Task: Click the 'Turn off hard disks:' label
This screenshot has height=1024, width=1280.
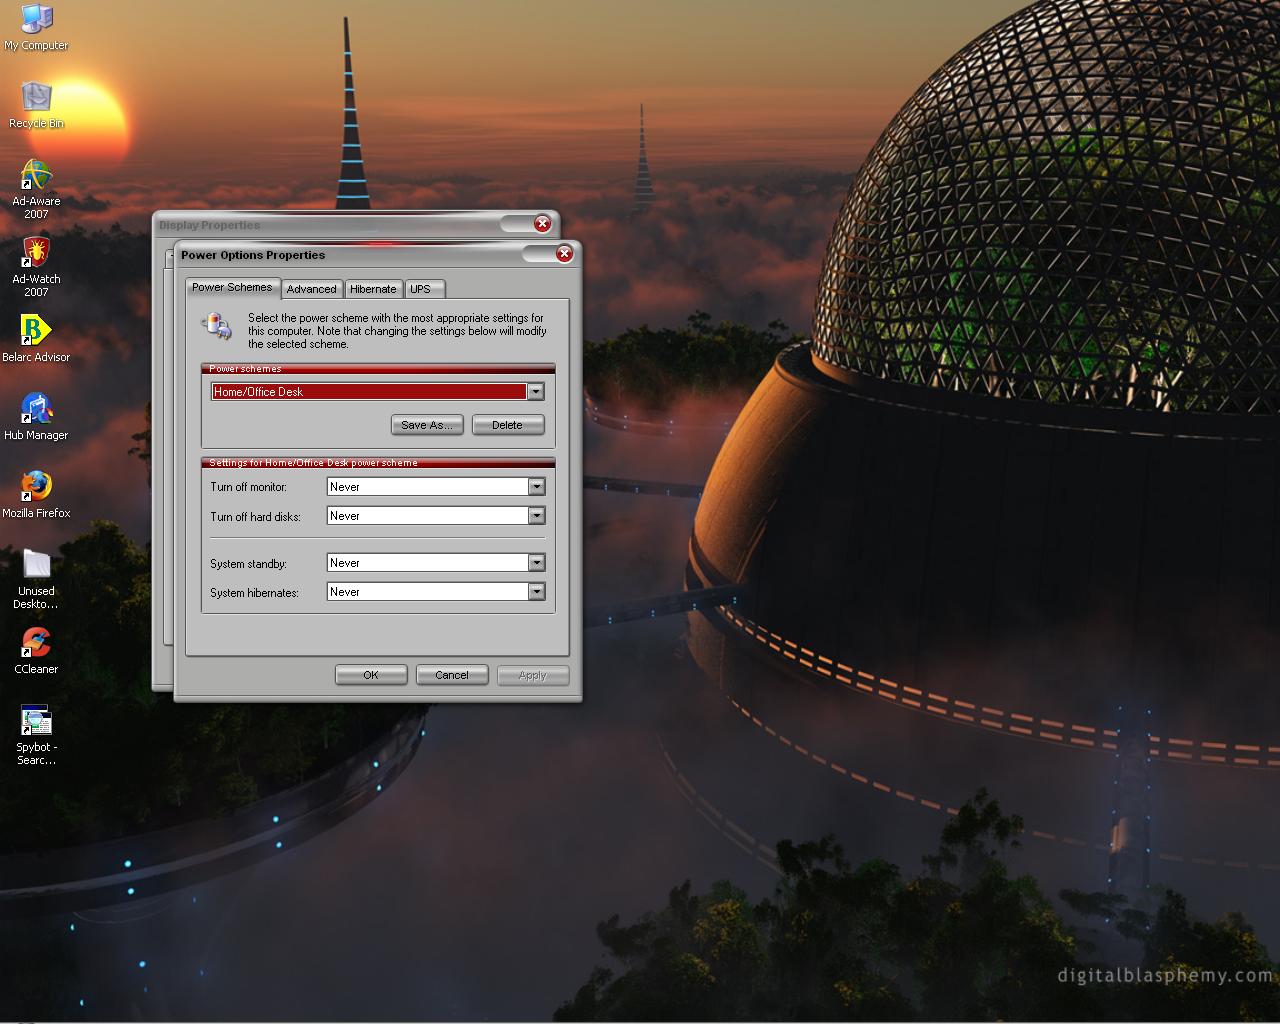Action: [x=255, y=516]
